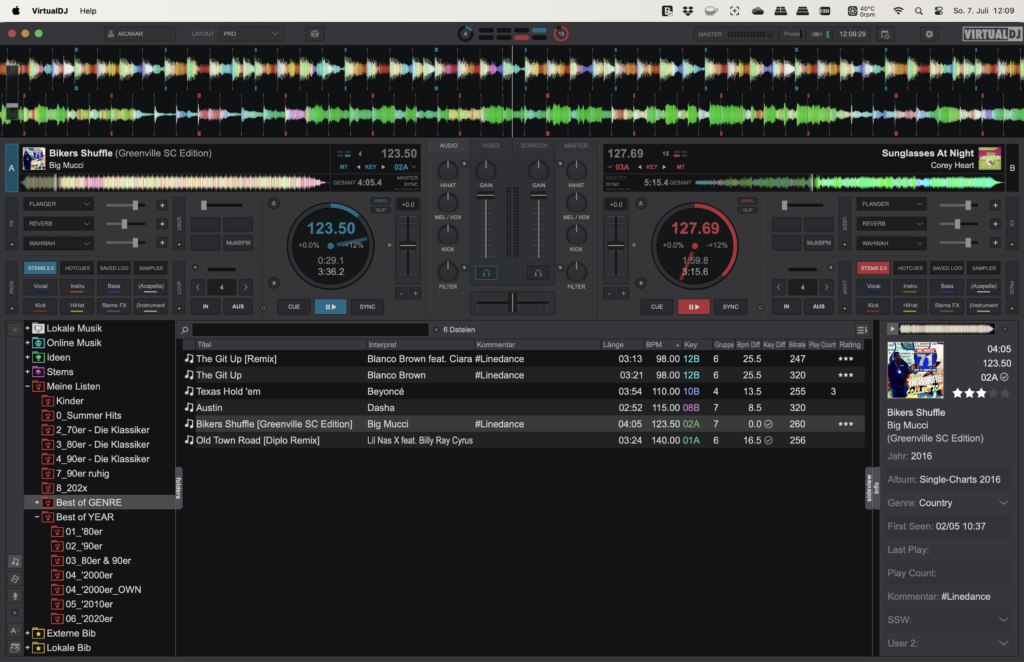
Task: Shift deck A key down with left arrow
Action: click(x=358, y=167)
